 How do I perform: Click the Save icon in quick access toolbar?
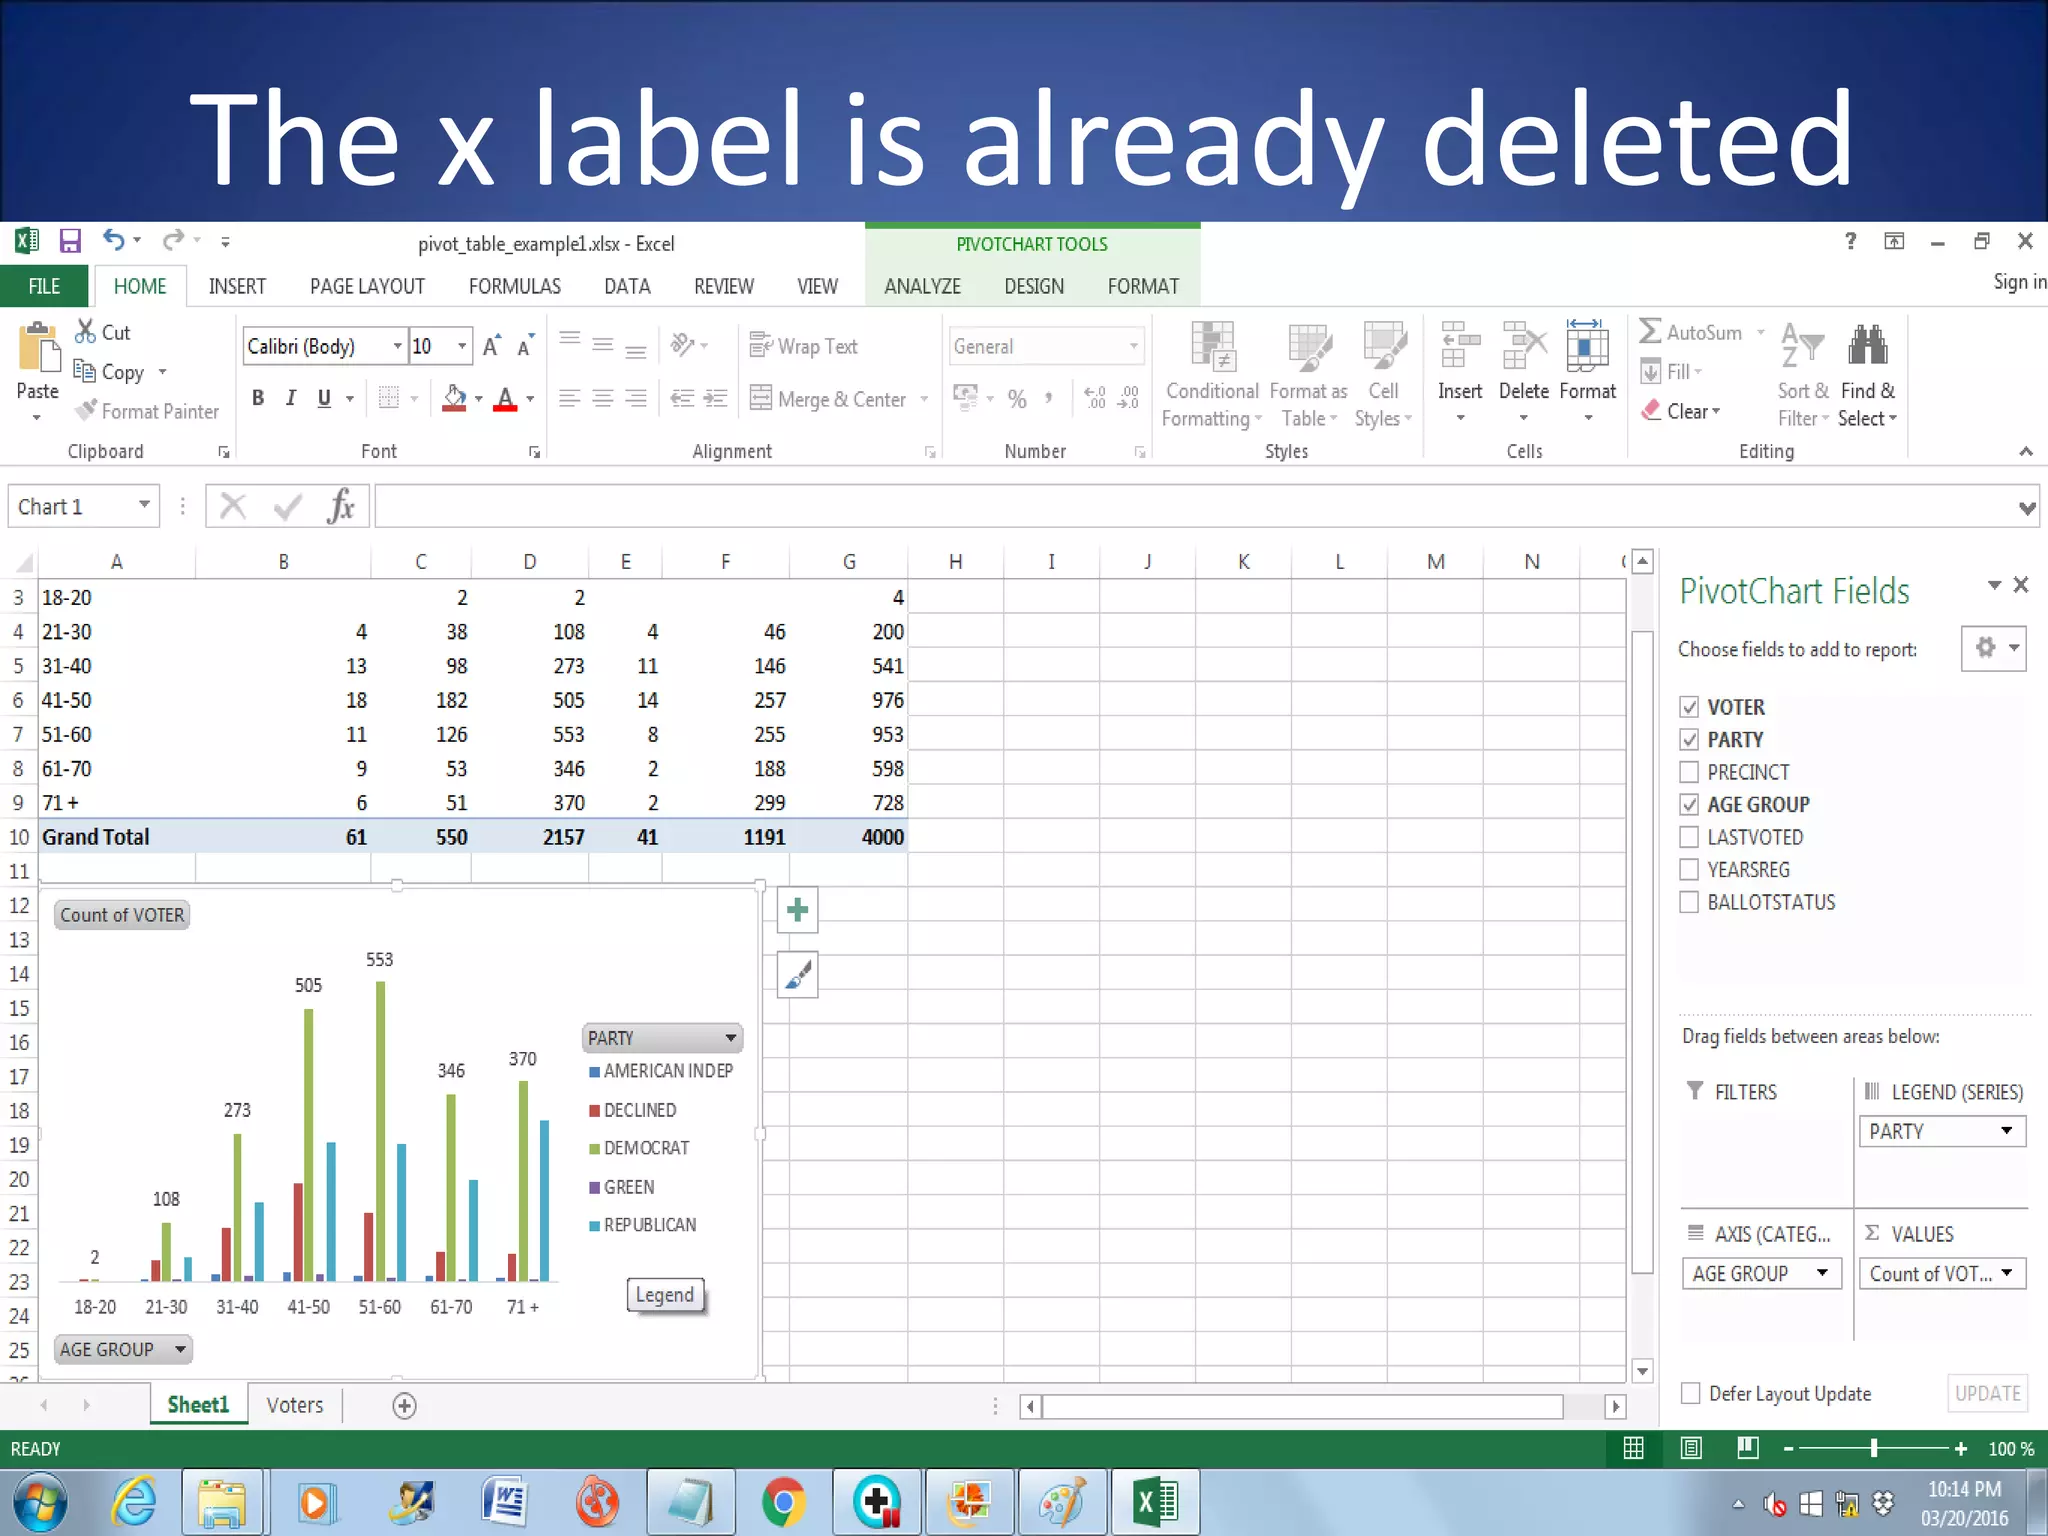(70, 241)
